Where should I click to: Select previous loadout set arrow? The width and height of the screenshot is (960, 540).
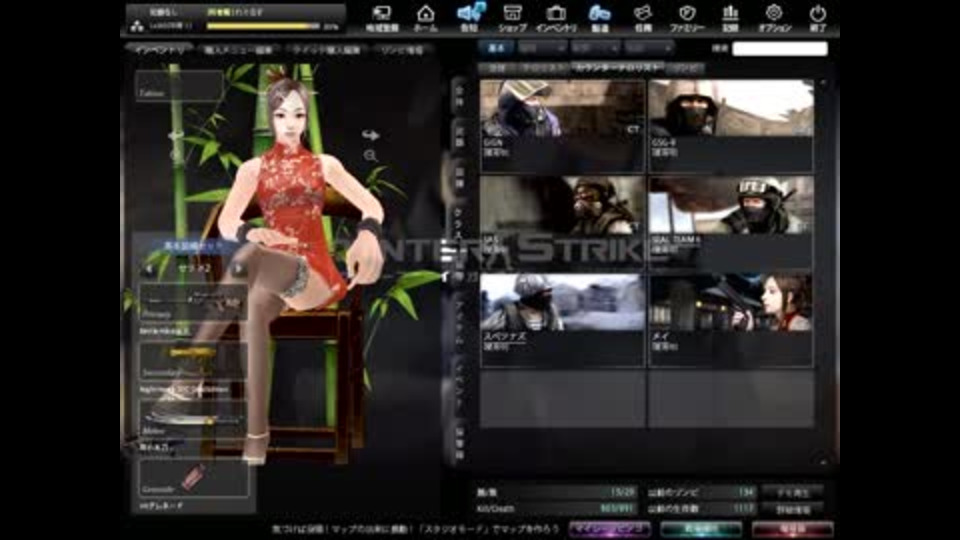pos(149,269)
